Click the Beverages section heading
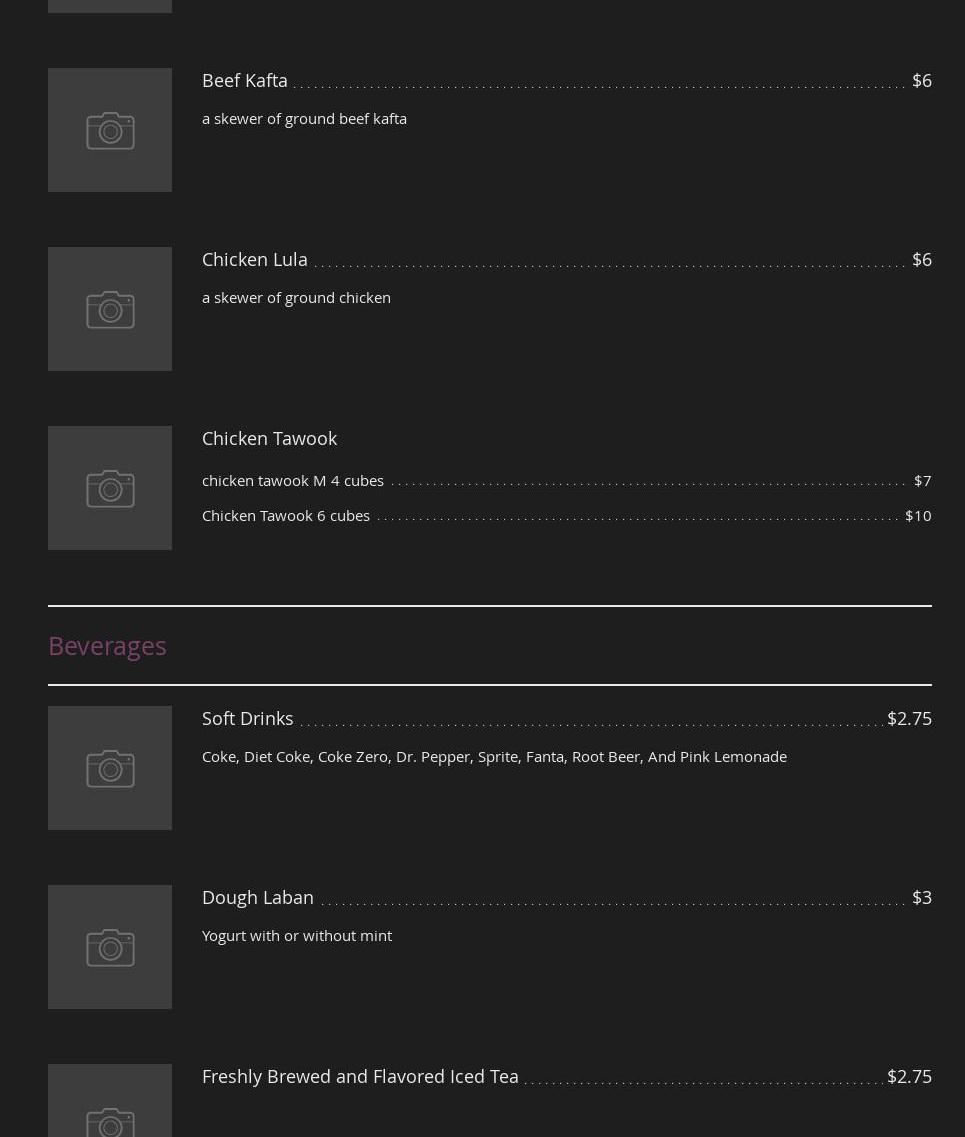 click(107, 645)
